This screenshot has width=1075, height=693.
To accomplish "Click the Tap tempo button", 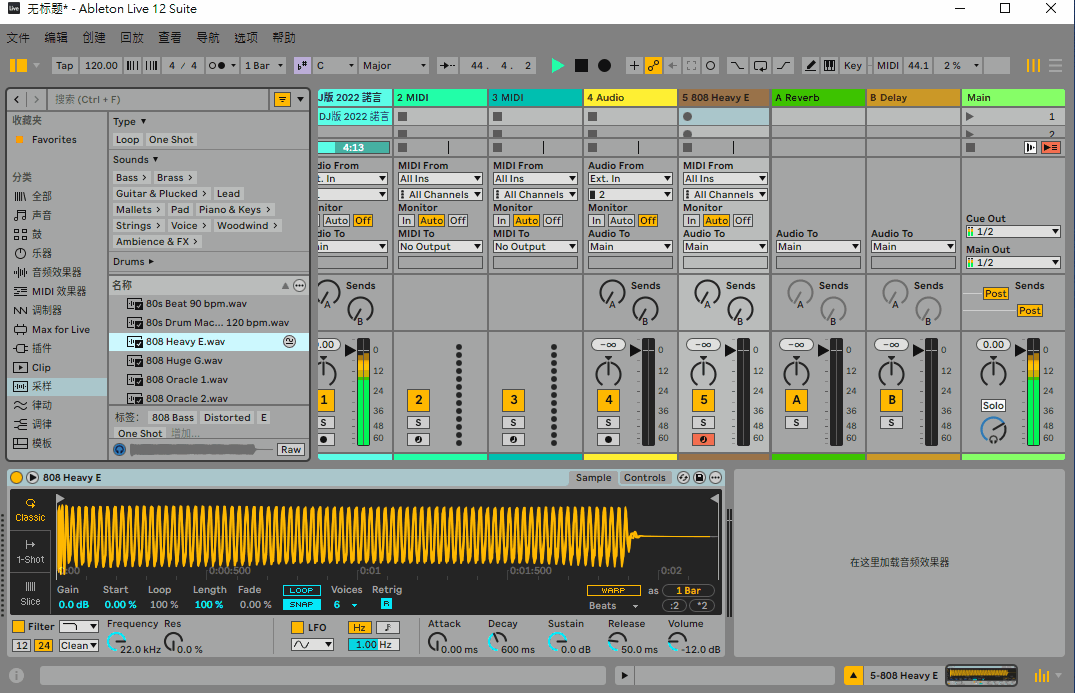I will click(x=64, y=66).
